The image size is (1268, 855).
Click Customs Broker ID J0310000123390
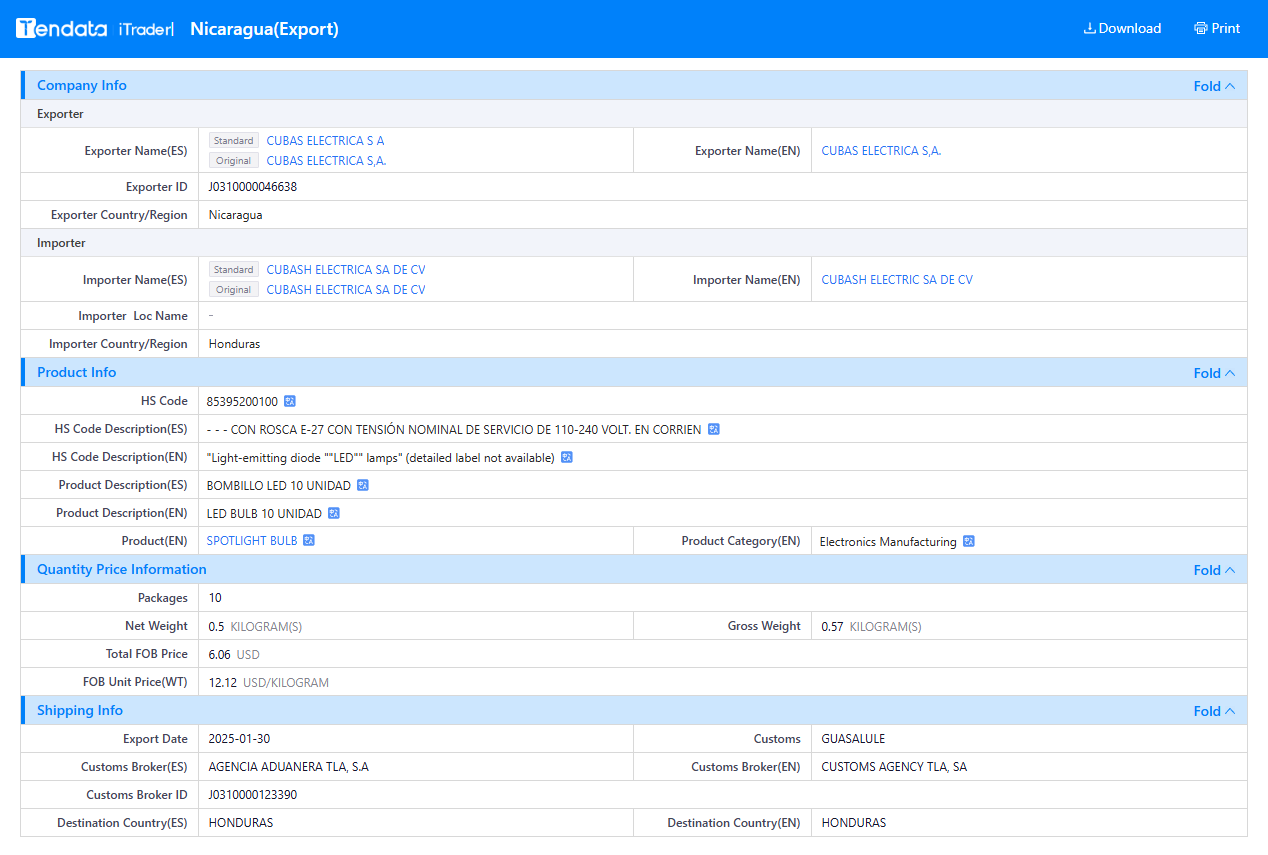tap(253, 795)
